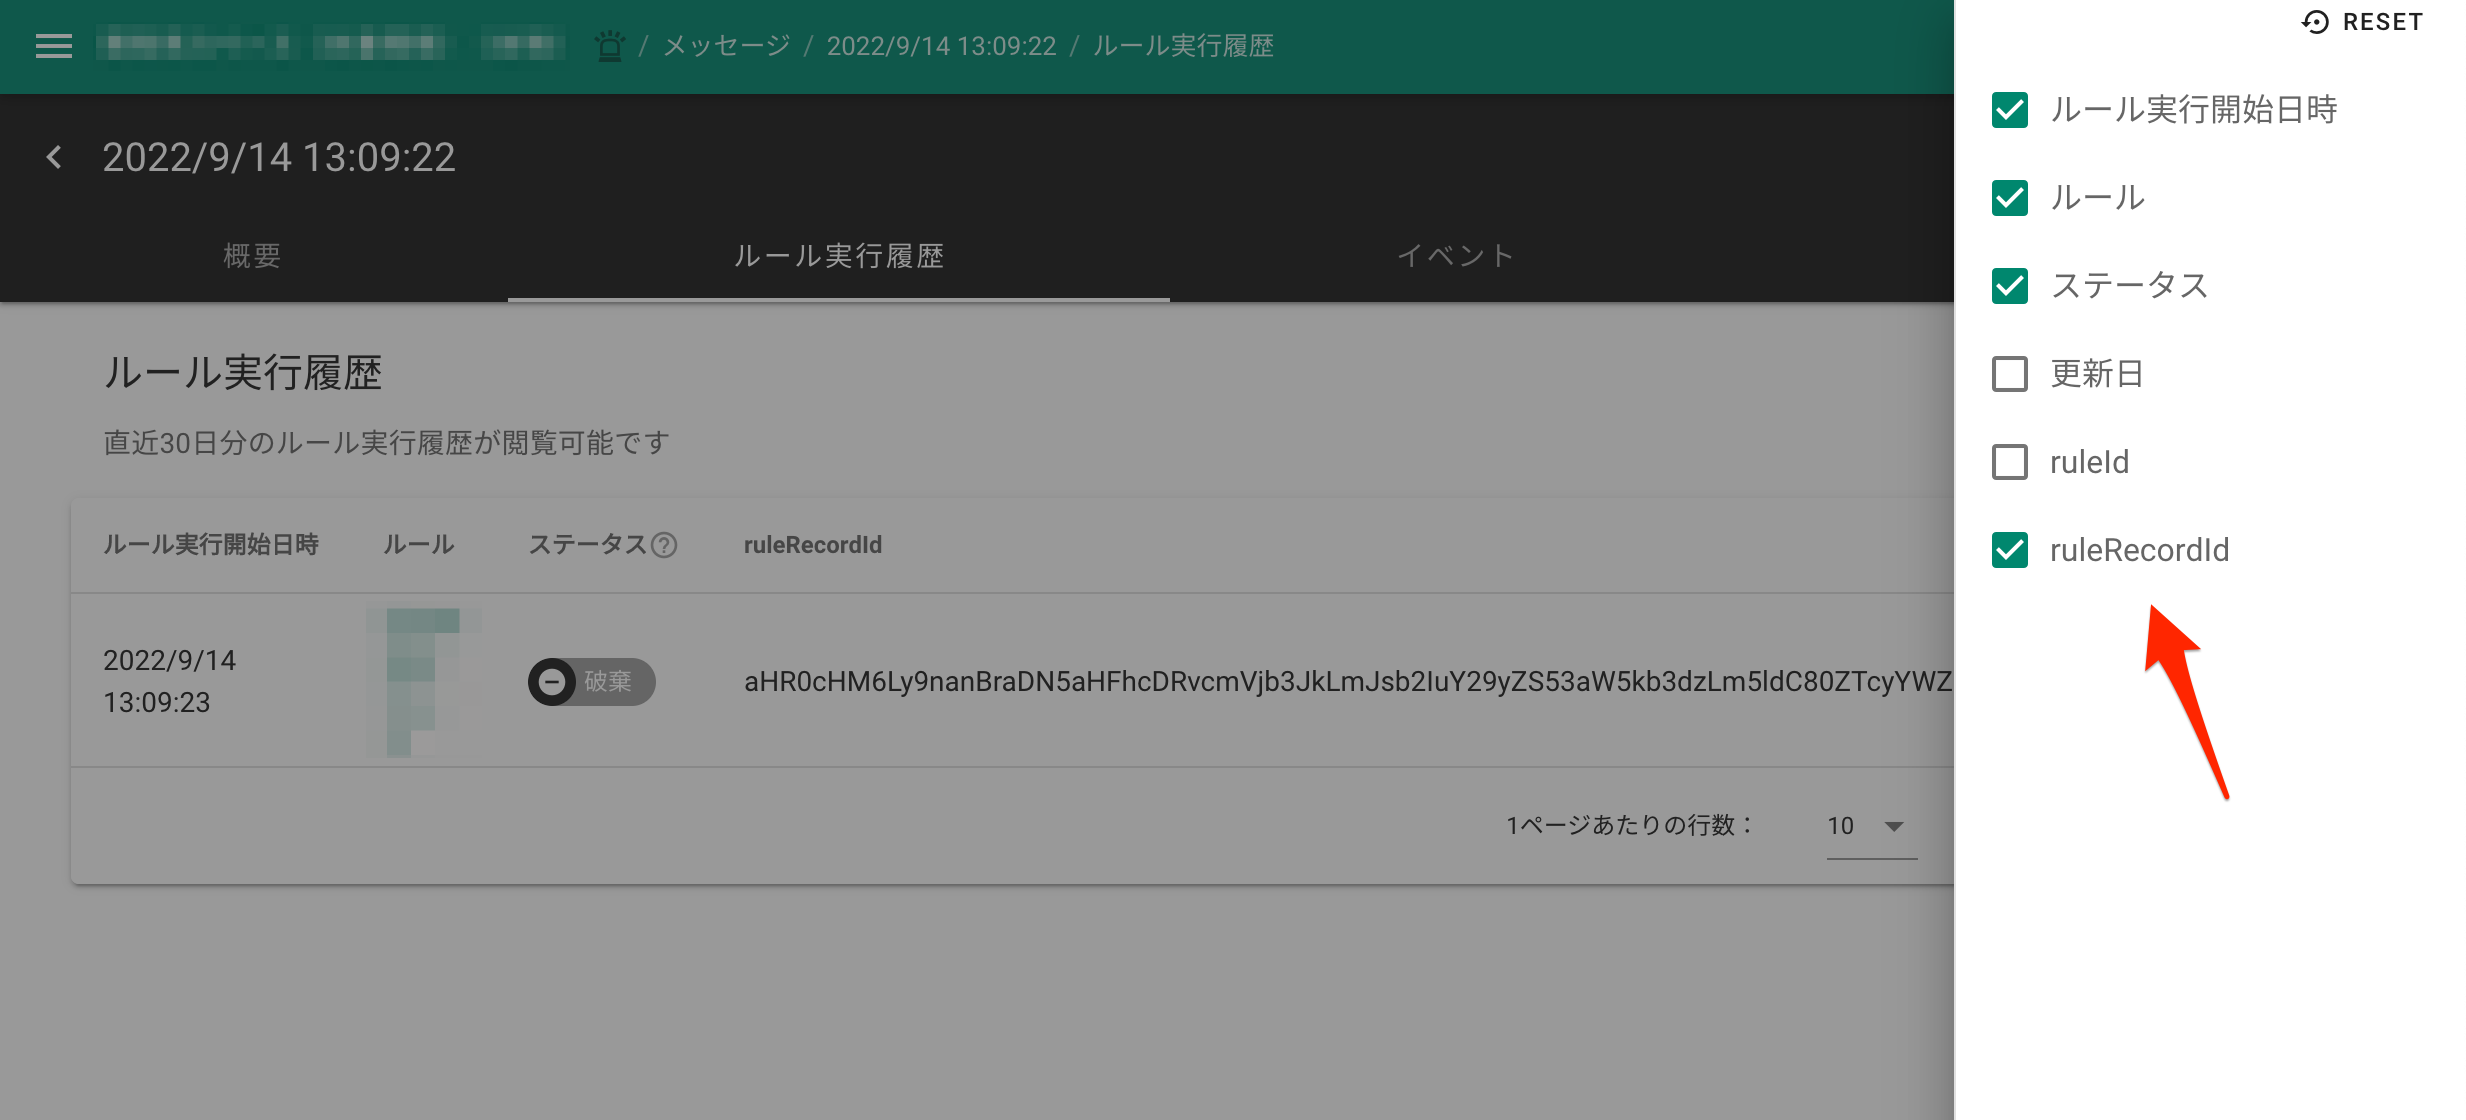Screen dimensions: 2466x1120
Task: Click the 破棄 status chip
Action: click(x=592, y=682)
